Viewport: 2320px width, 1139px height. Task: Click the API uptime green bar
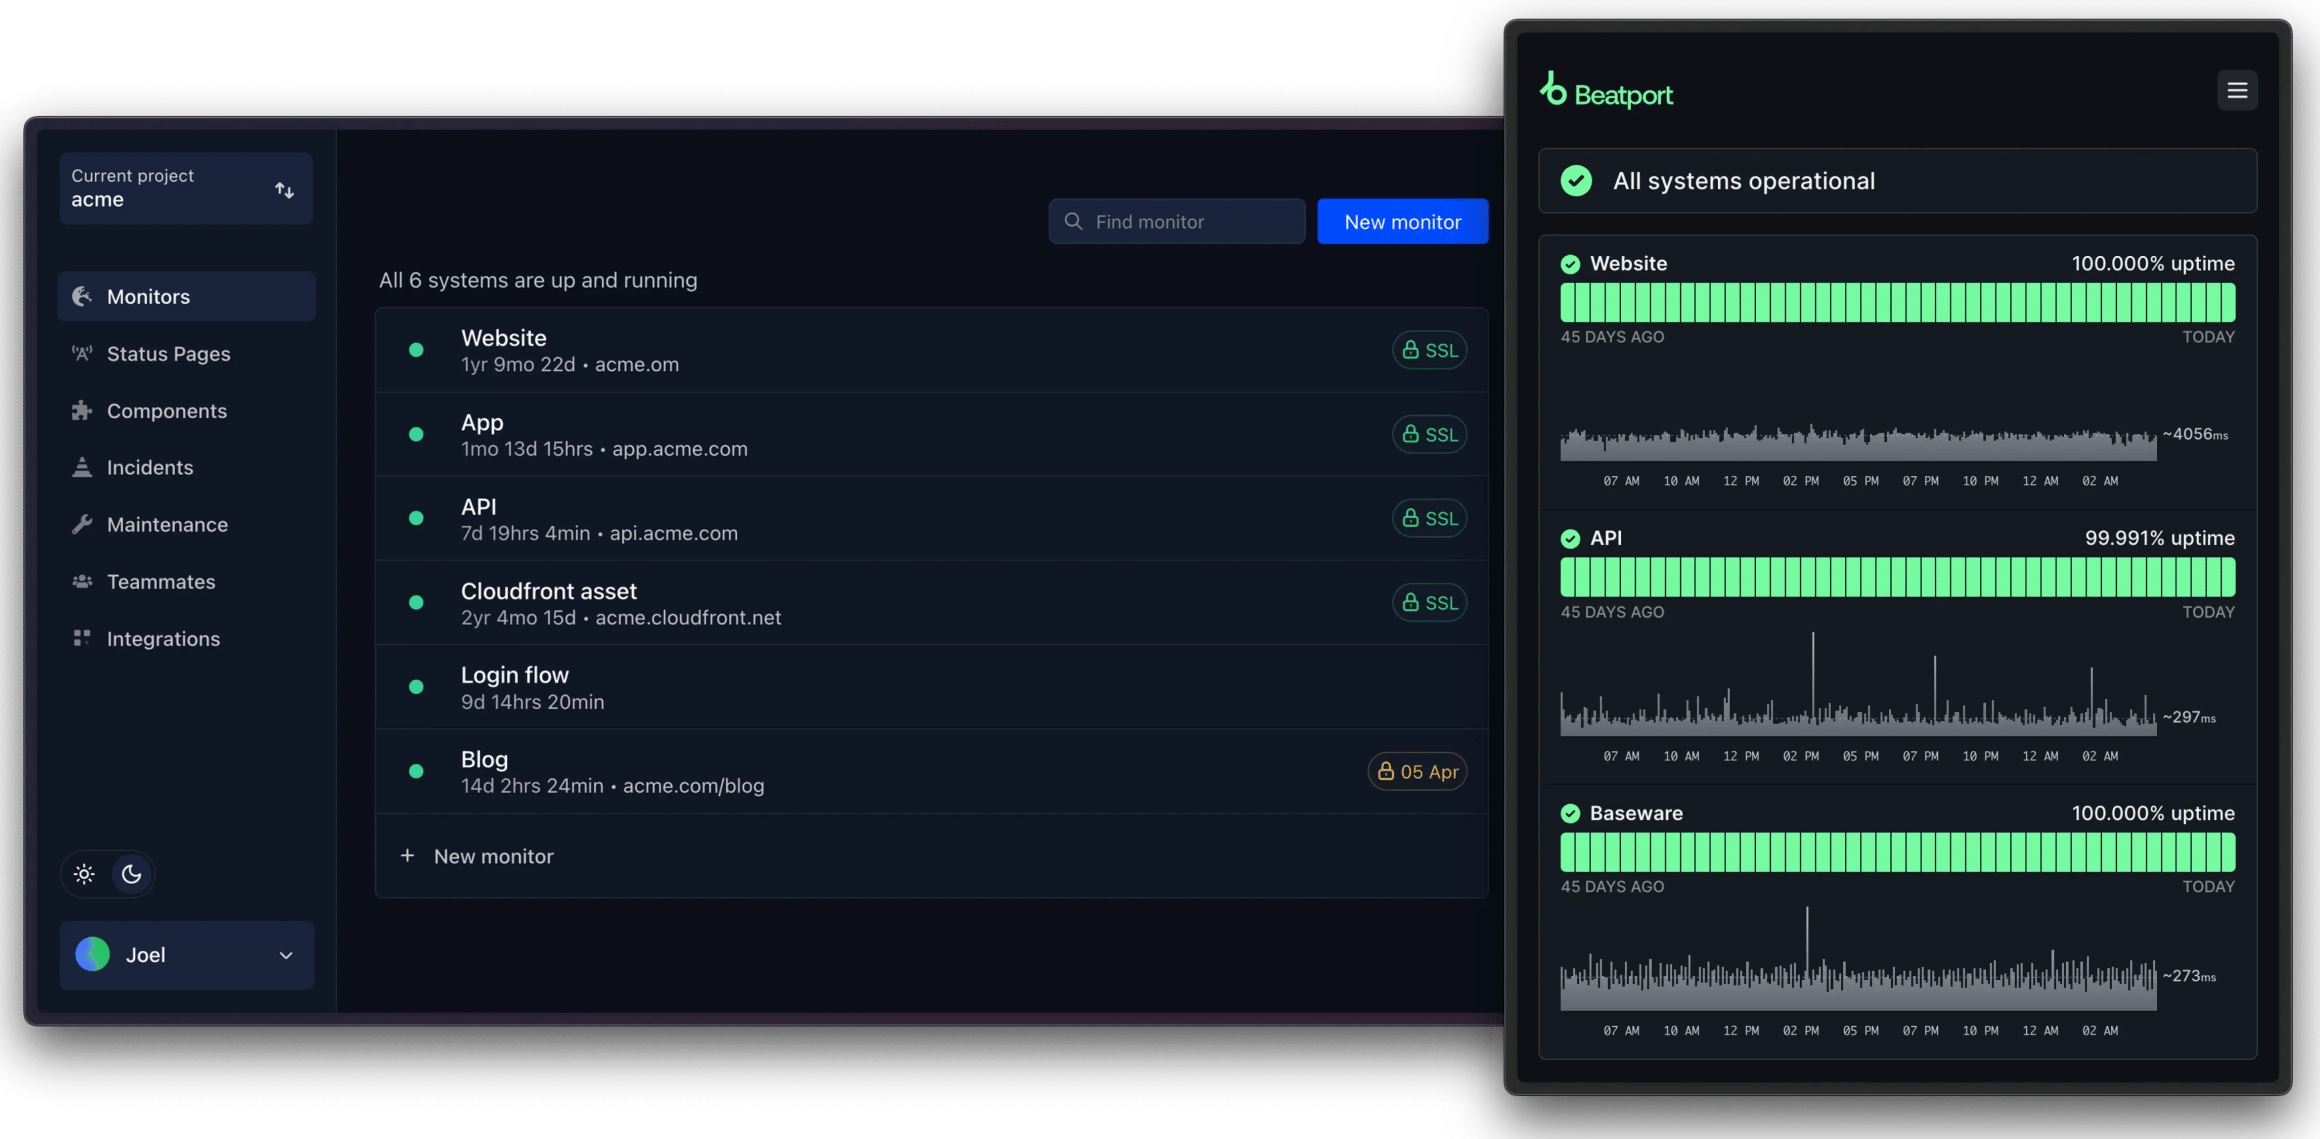1897,578
